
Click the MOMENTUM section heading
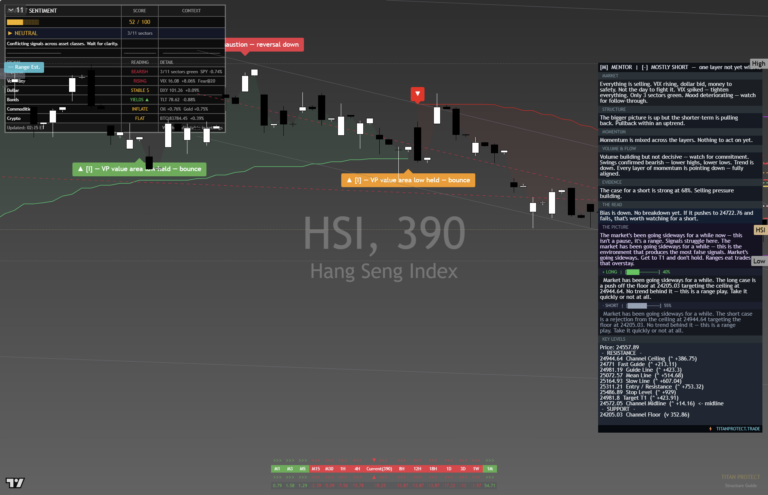(613, 132)
